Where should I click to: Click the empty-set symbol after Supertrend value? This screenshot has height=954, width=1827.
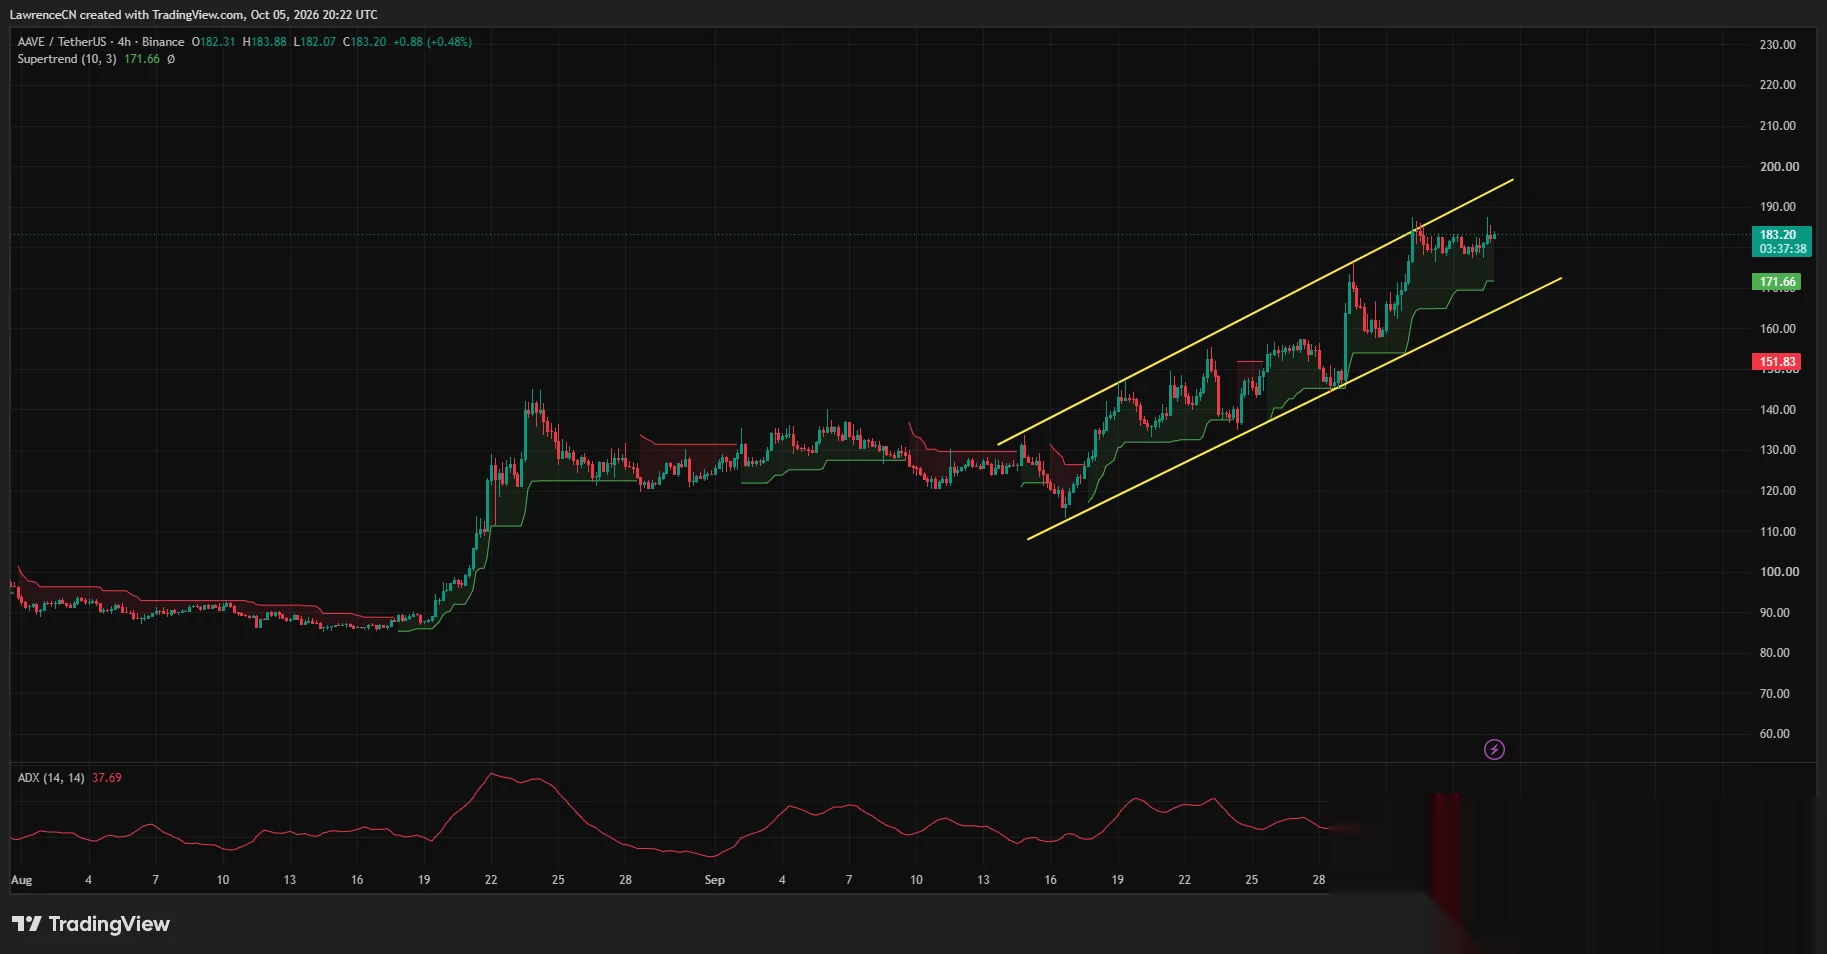171,59
